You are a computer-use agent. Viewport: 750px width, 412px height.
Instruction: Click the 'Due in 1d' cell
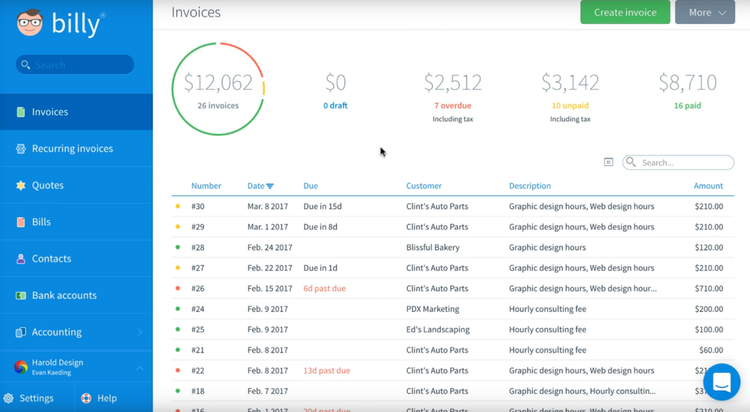320,268
